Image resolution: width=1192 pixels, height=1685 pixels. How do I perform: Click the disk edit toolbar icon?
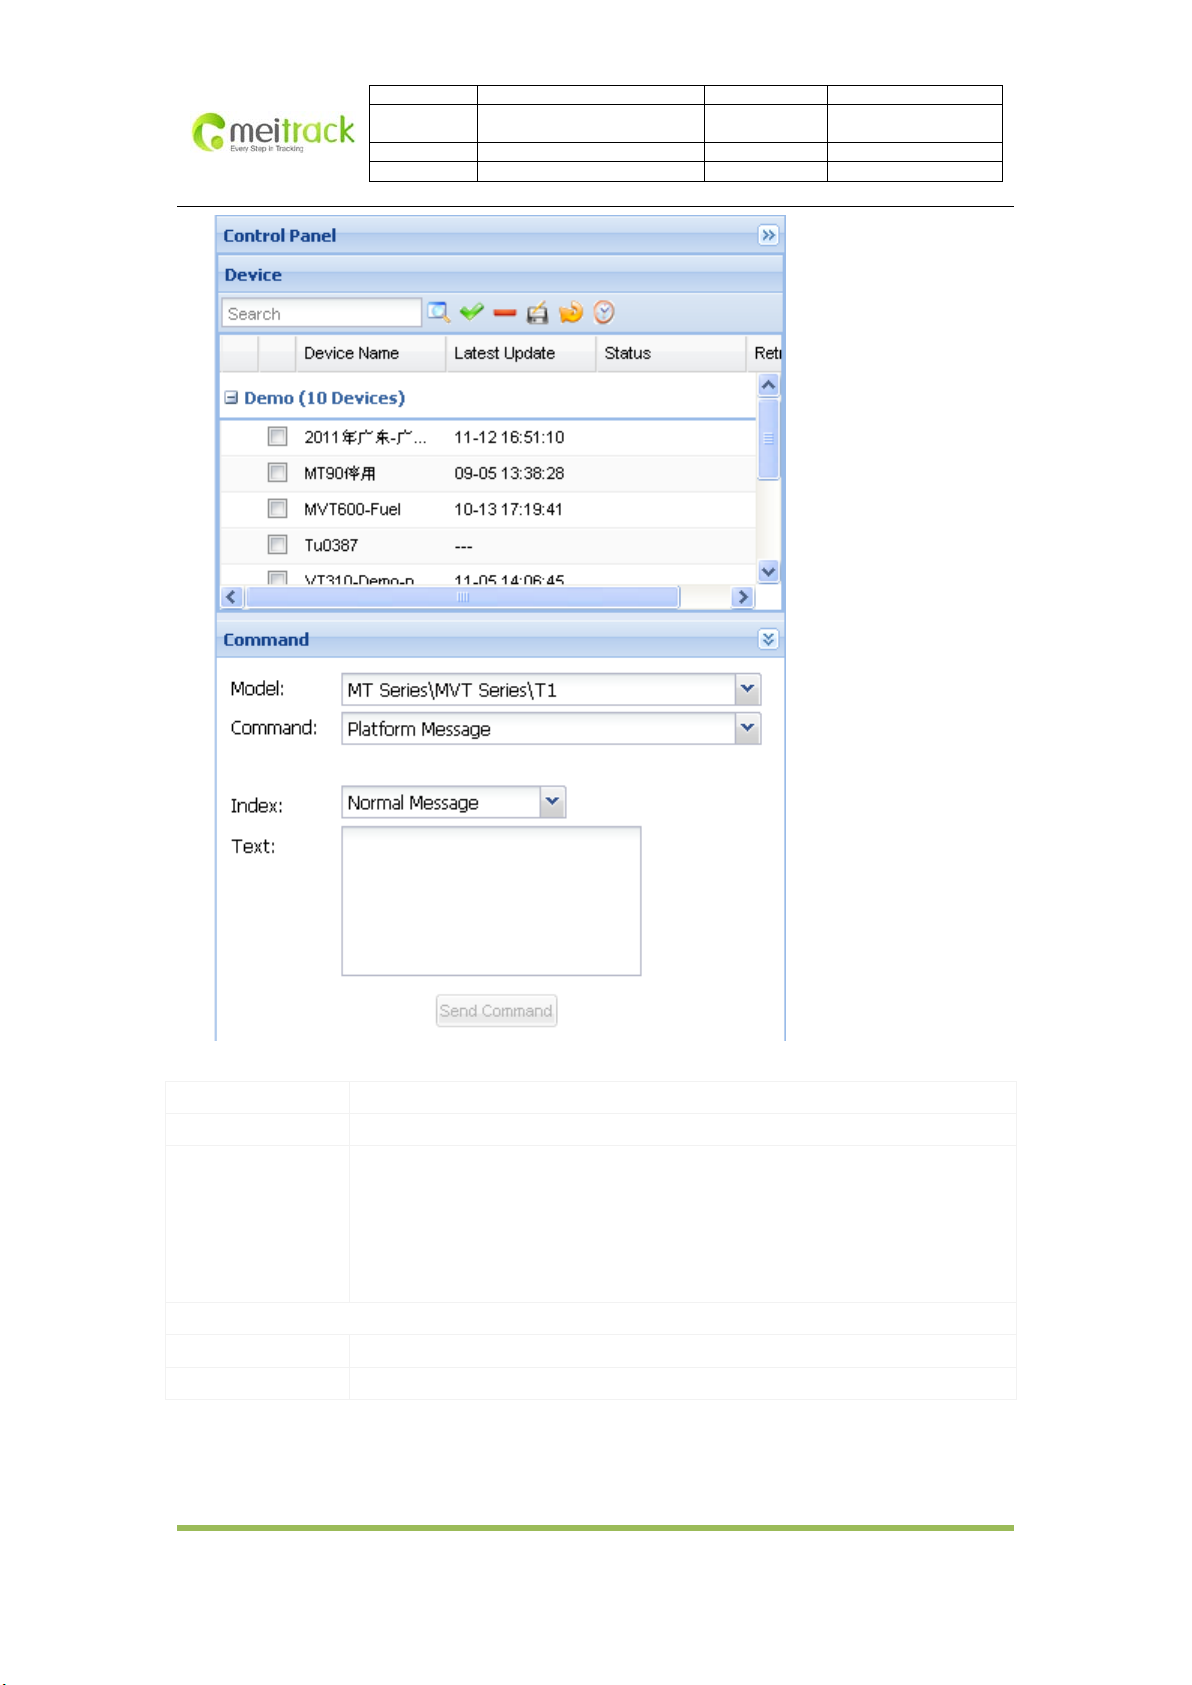point(538,313)
